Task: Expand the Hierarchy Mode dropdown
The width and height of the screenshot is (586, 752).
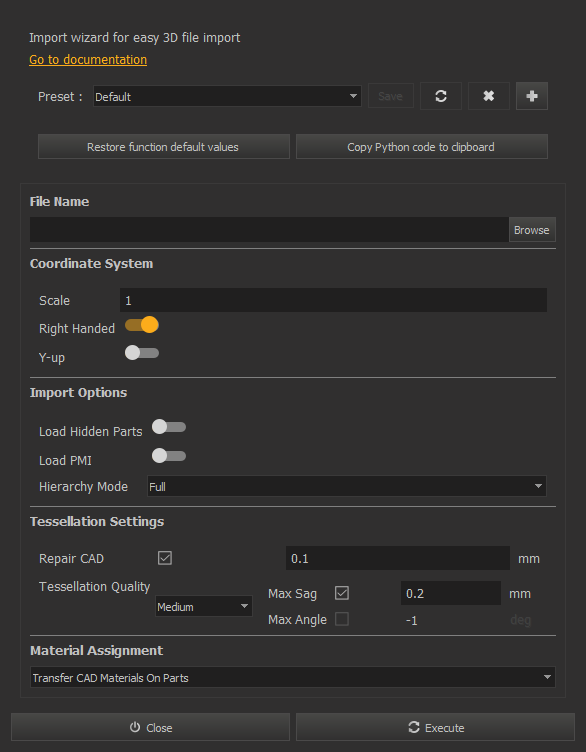Action: [346, 486]
